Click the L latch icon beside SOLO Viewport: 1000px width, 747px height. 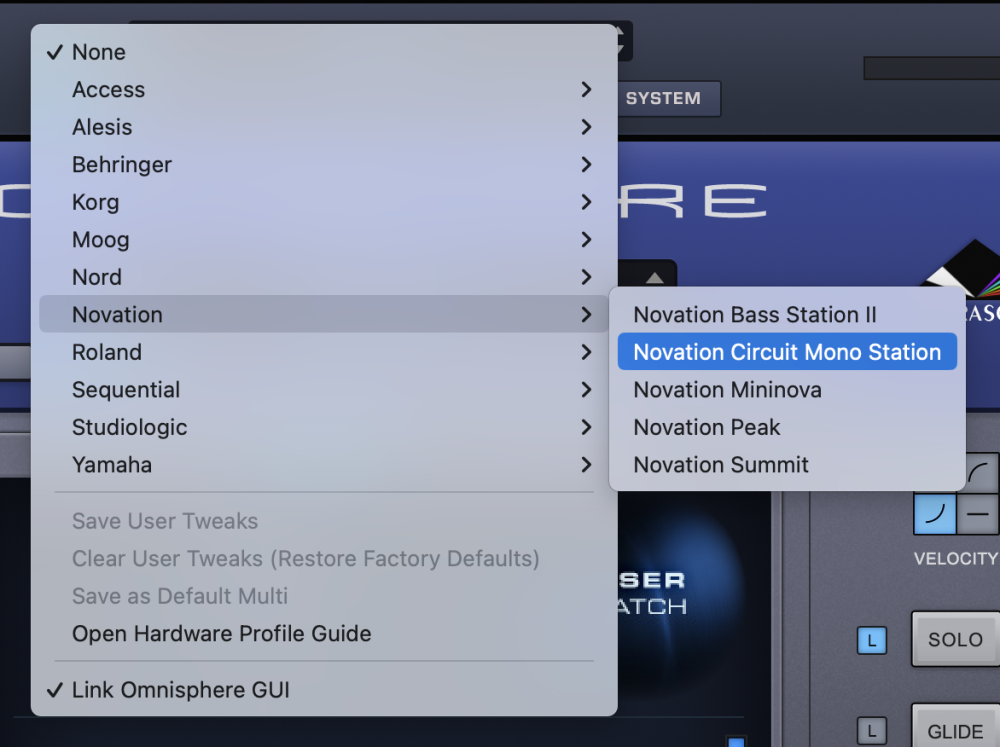pos(871,640)
